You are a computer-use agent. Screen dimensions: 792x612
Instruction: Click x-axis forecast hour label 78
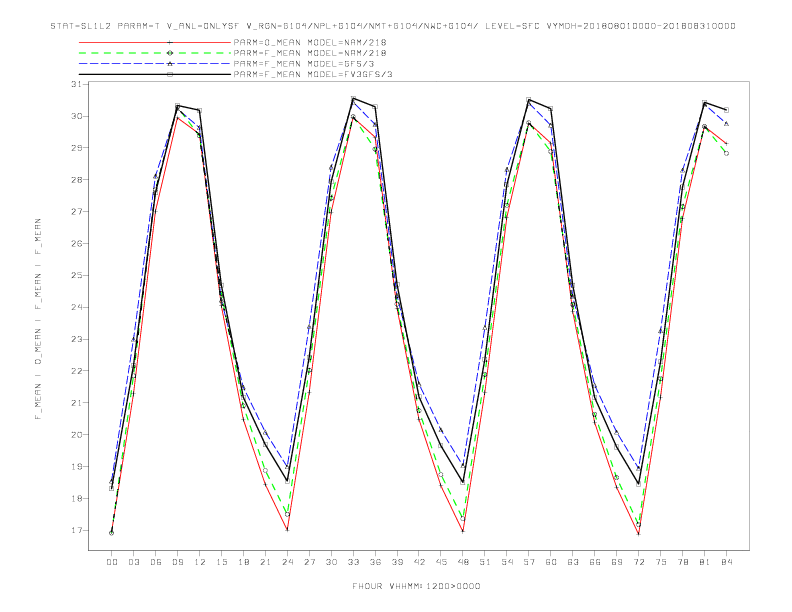682,562
